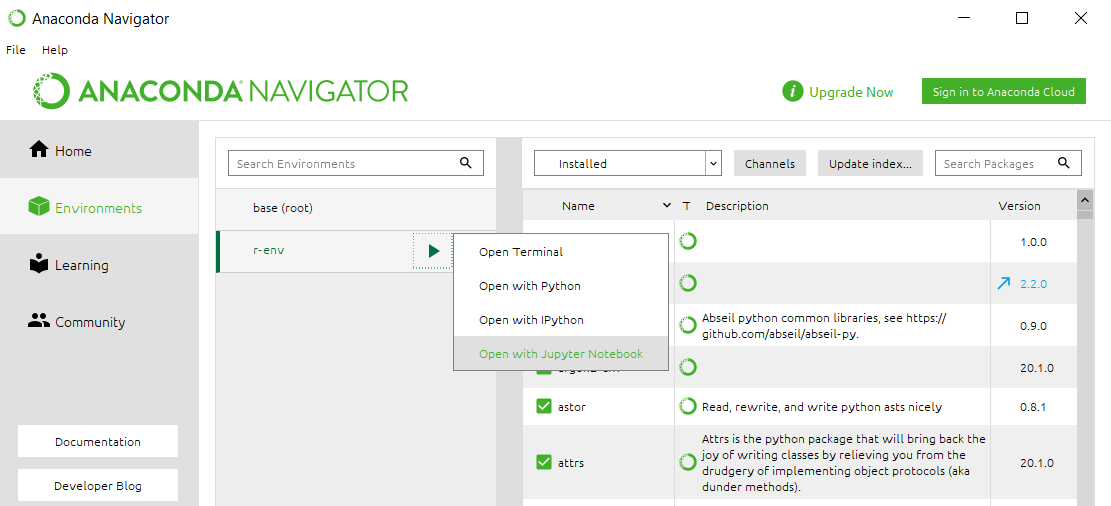Click the package type icon in the astor row

688,406
